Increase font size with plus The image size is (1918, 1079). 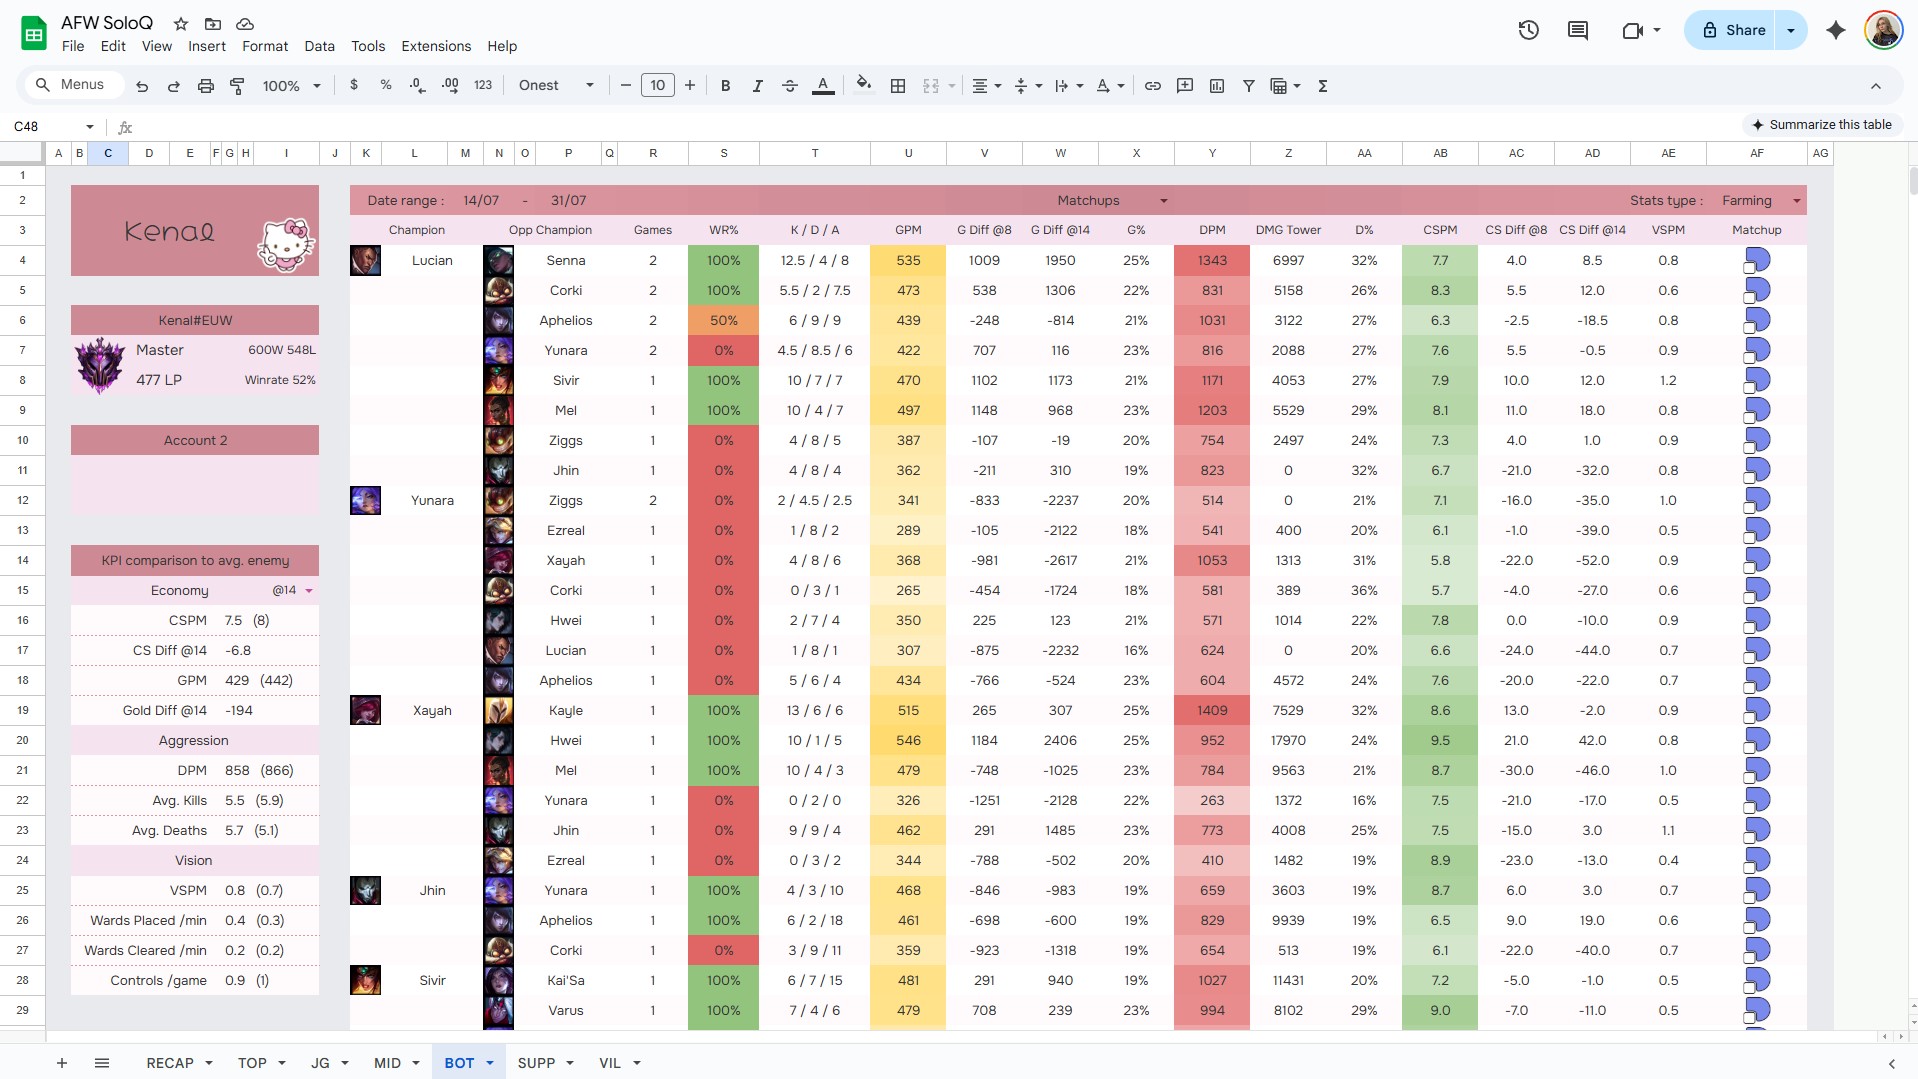[x=690, y=86]
